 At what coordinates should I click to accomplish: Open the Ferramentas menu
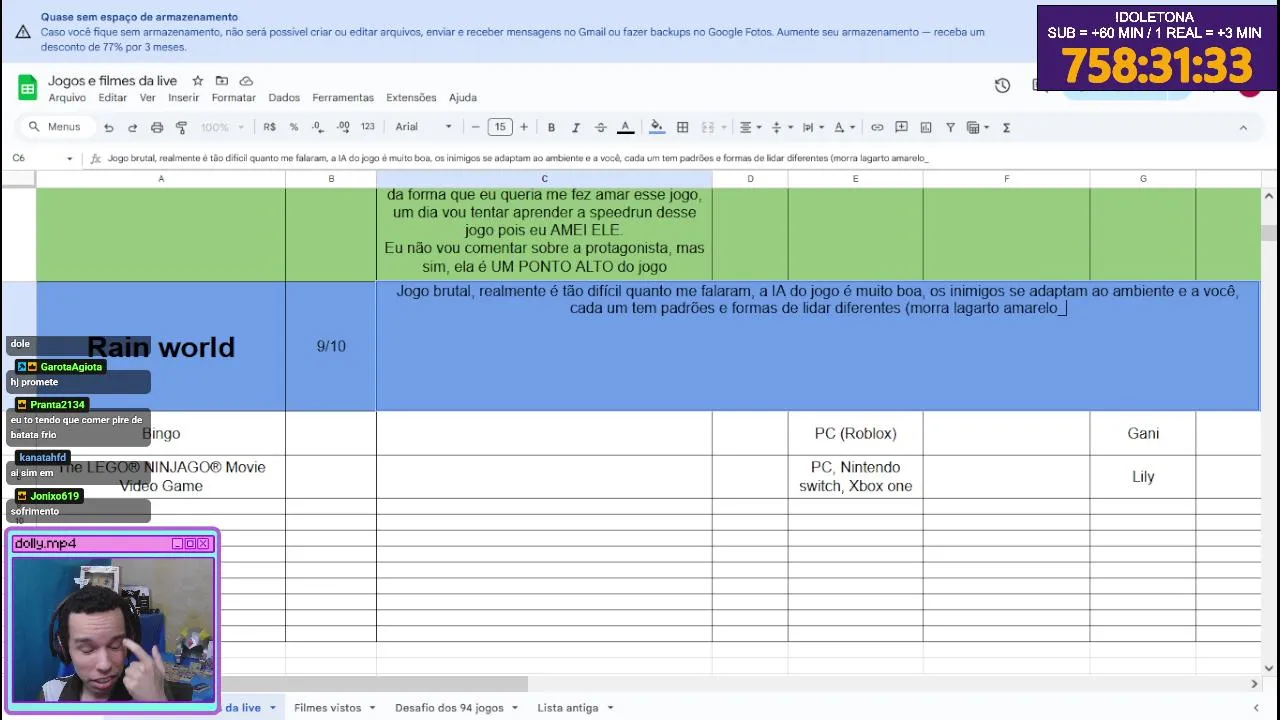(343, 98)
